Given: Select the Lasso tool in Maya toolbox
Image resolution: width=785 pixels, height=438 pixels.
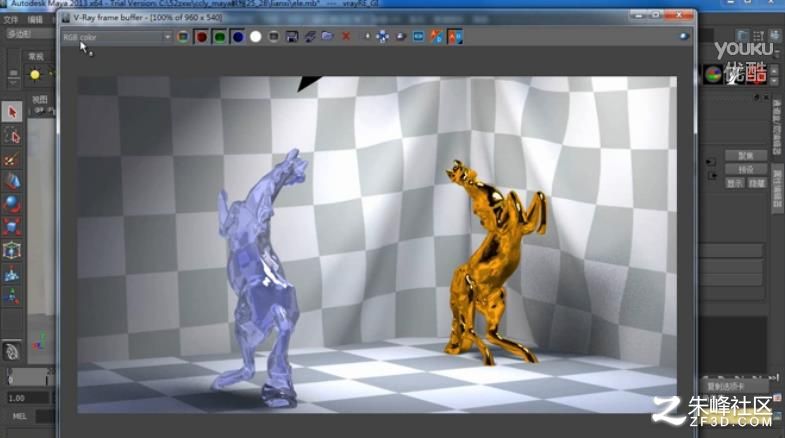Looking at the screenshot, I should coord(12,135).
